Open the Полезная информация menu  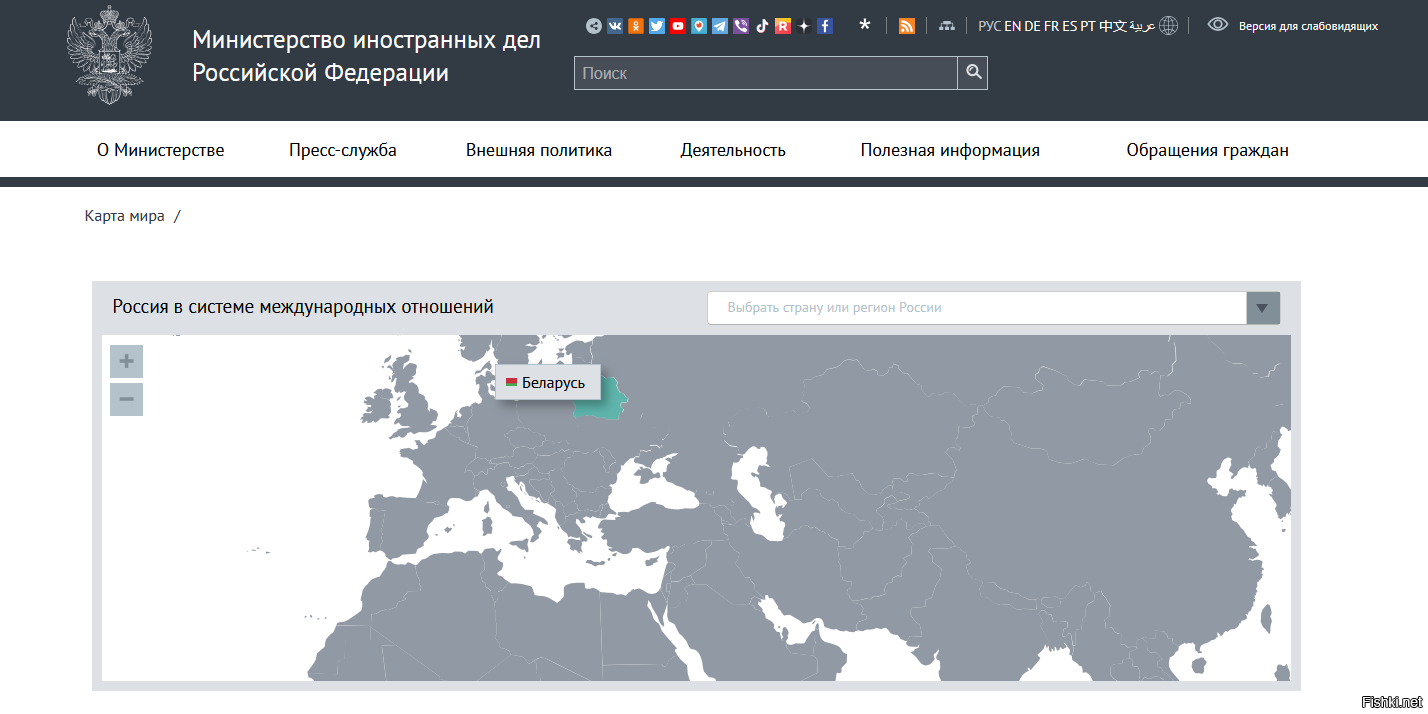pyautogui.click(x=950, y=150)
